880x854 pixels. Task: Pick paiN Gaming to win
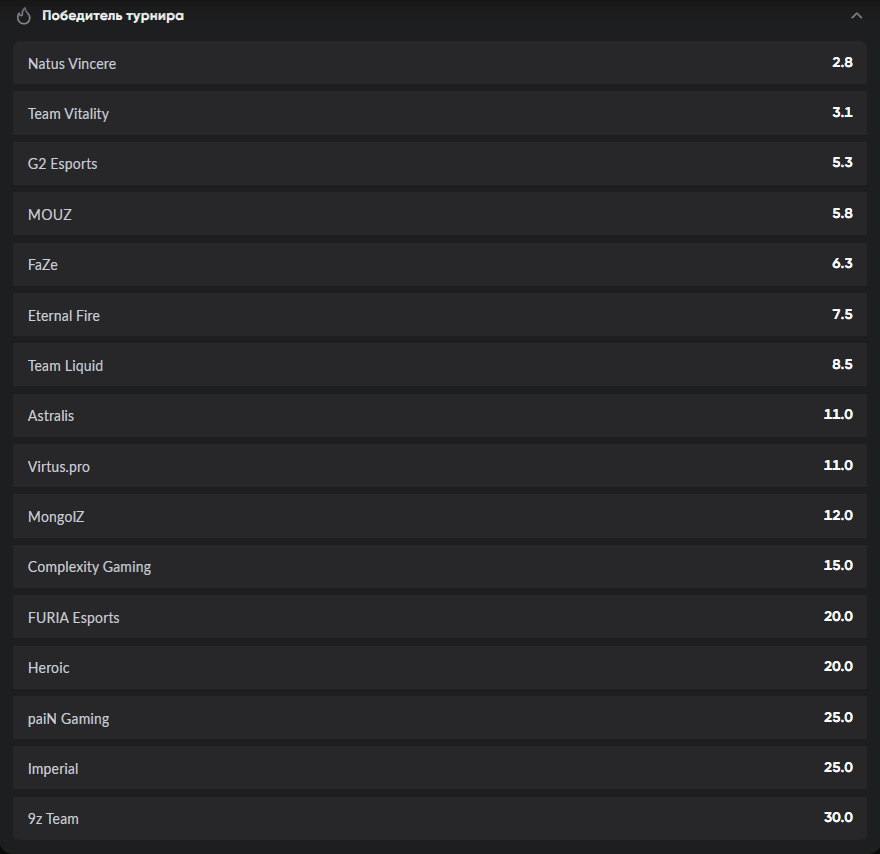click(439, 718)
